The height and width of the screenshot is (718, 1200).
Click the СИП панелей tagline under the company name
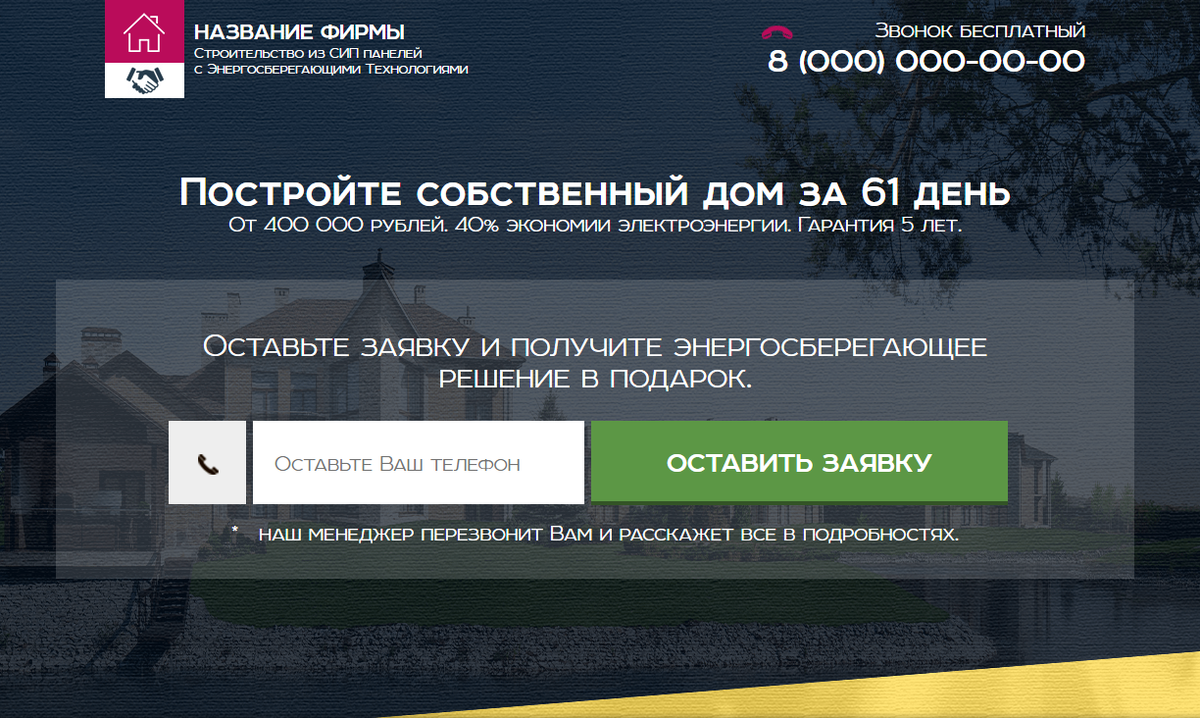pyautogui.click(x=310, y=51)
